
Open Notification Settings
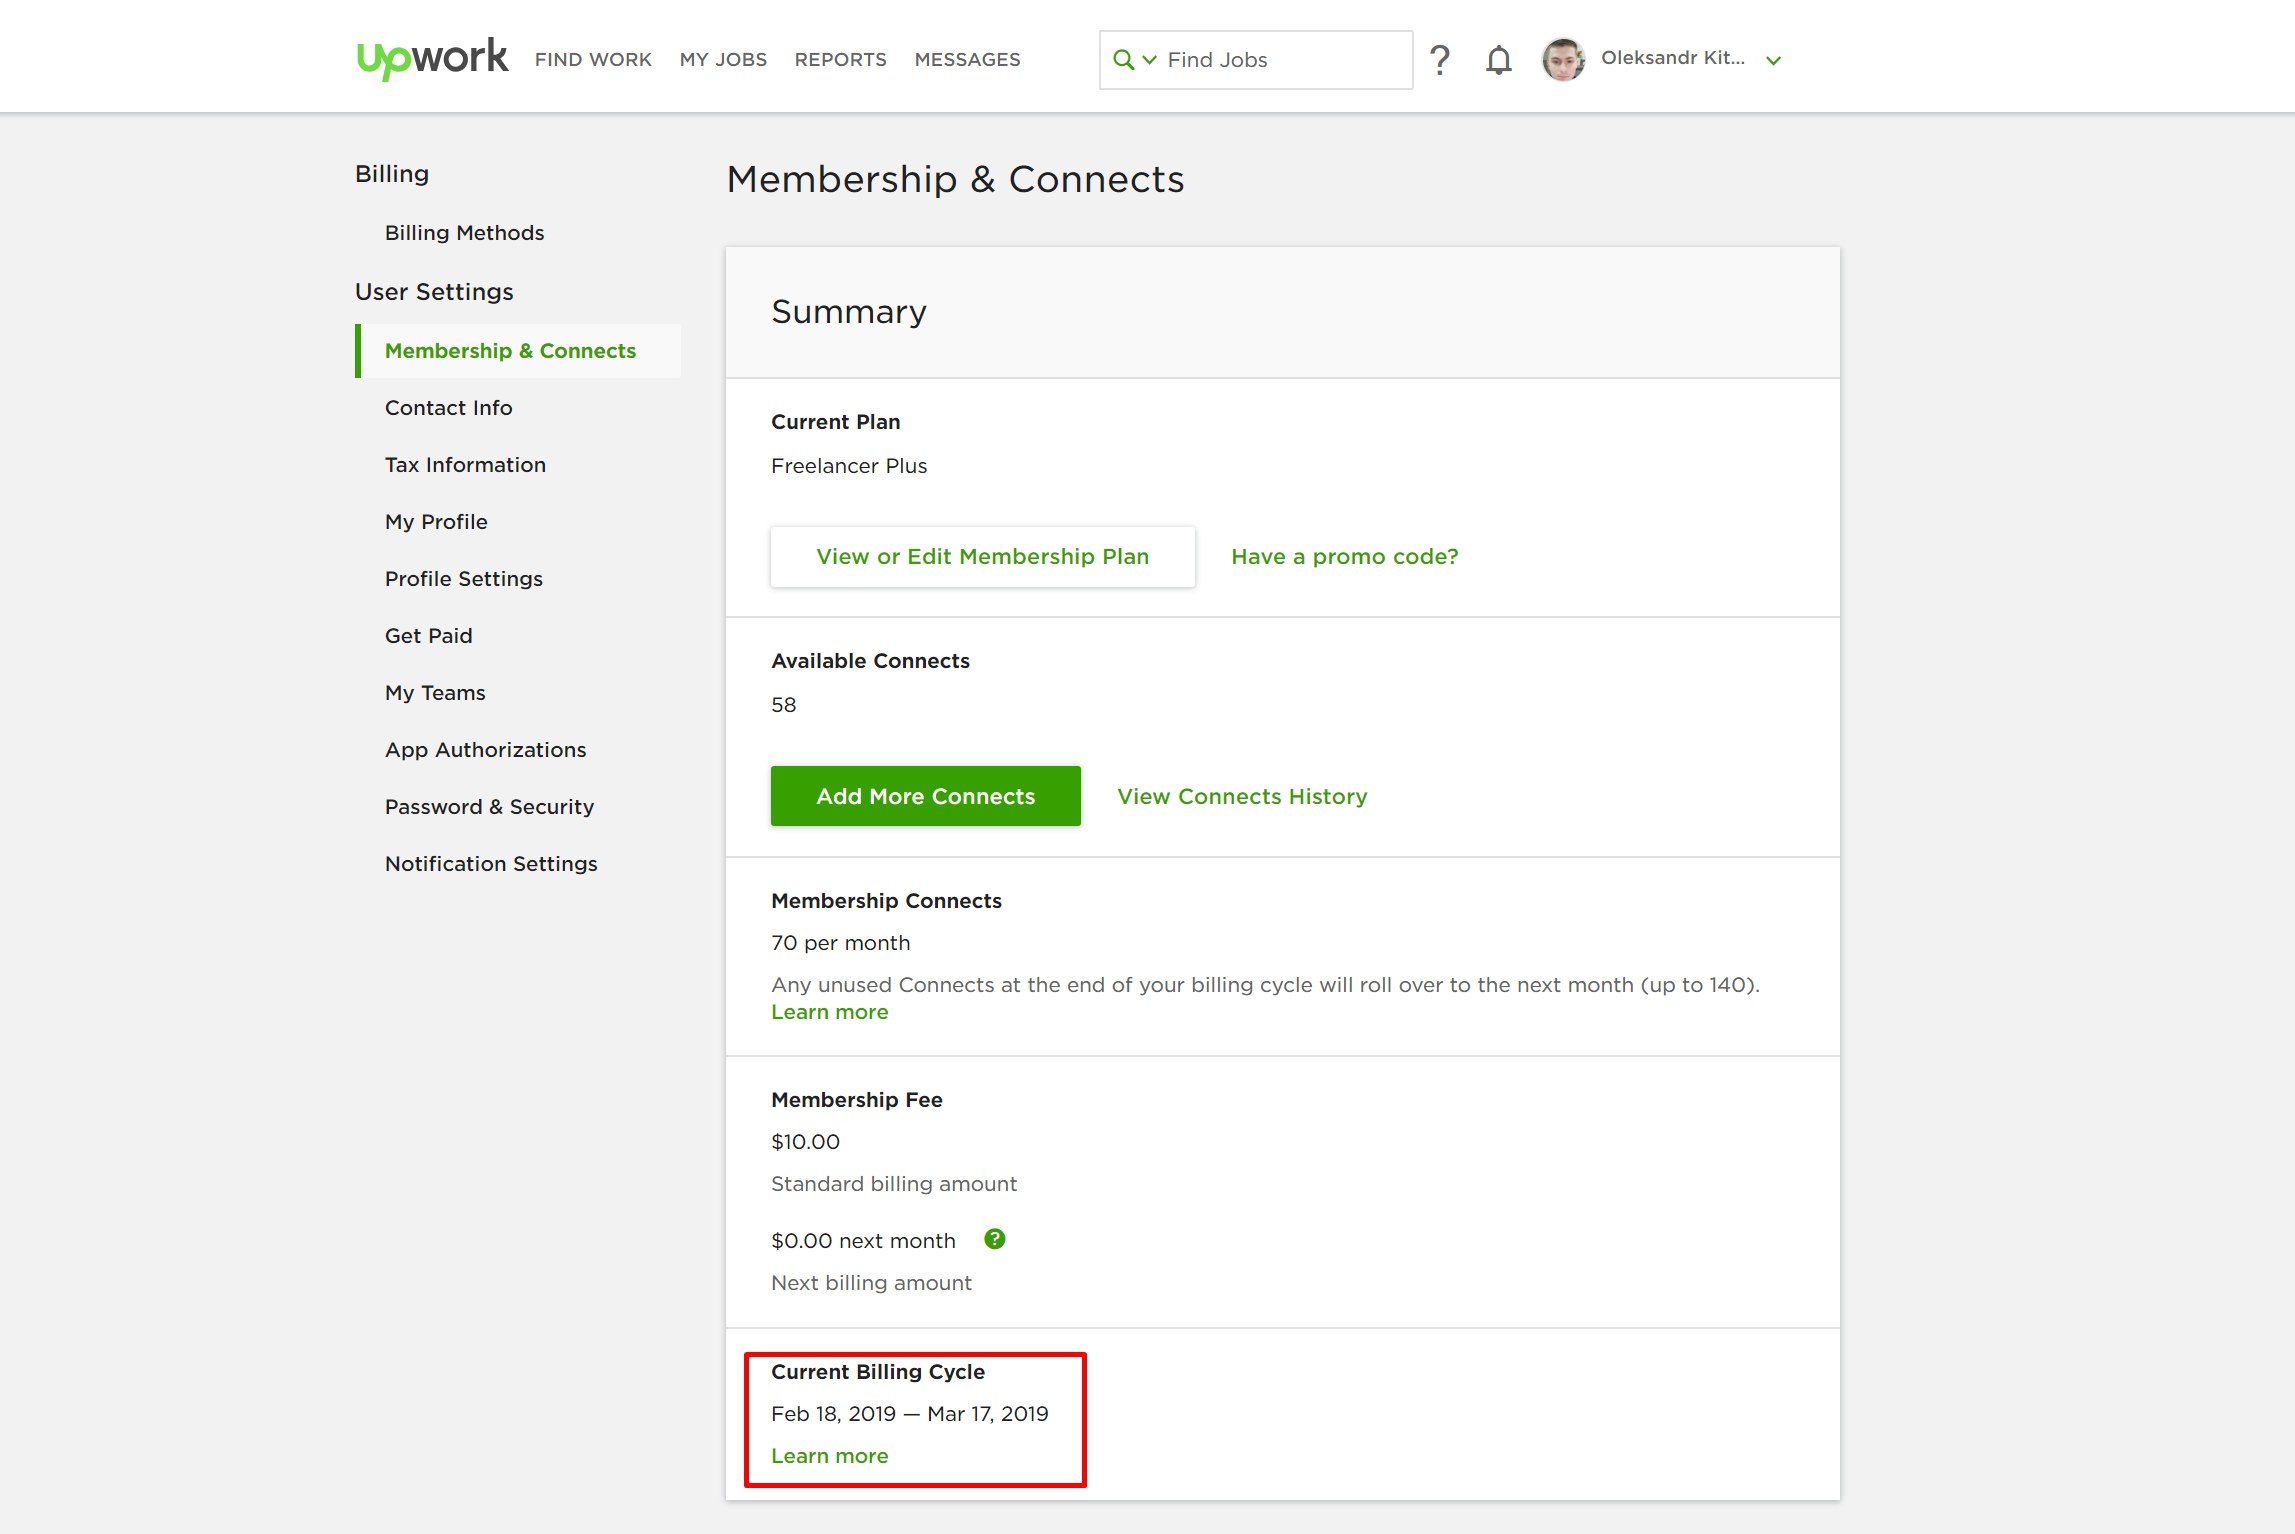click(x=491, y=864)
